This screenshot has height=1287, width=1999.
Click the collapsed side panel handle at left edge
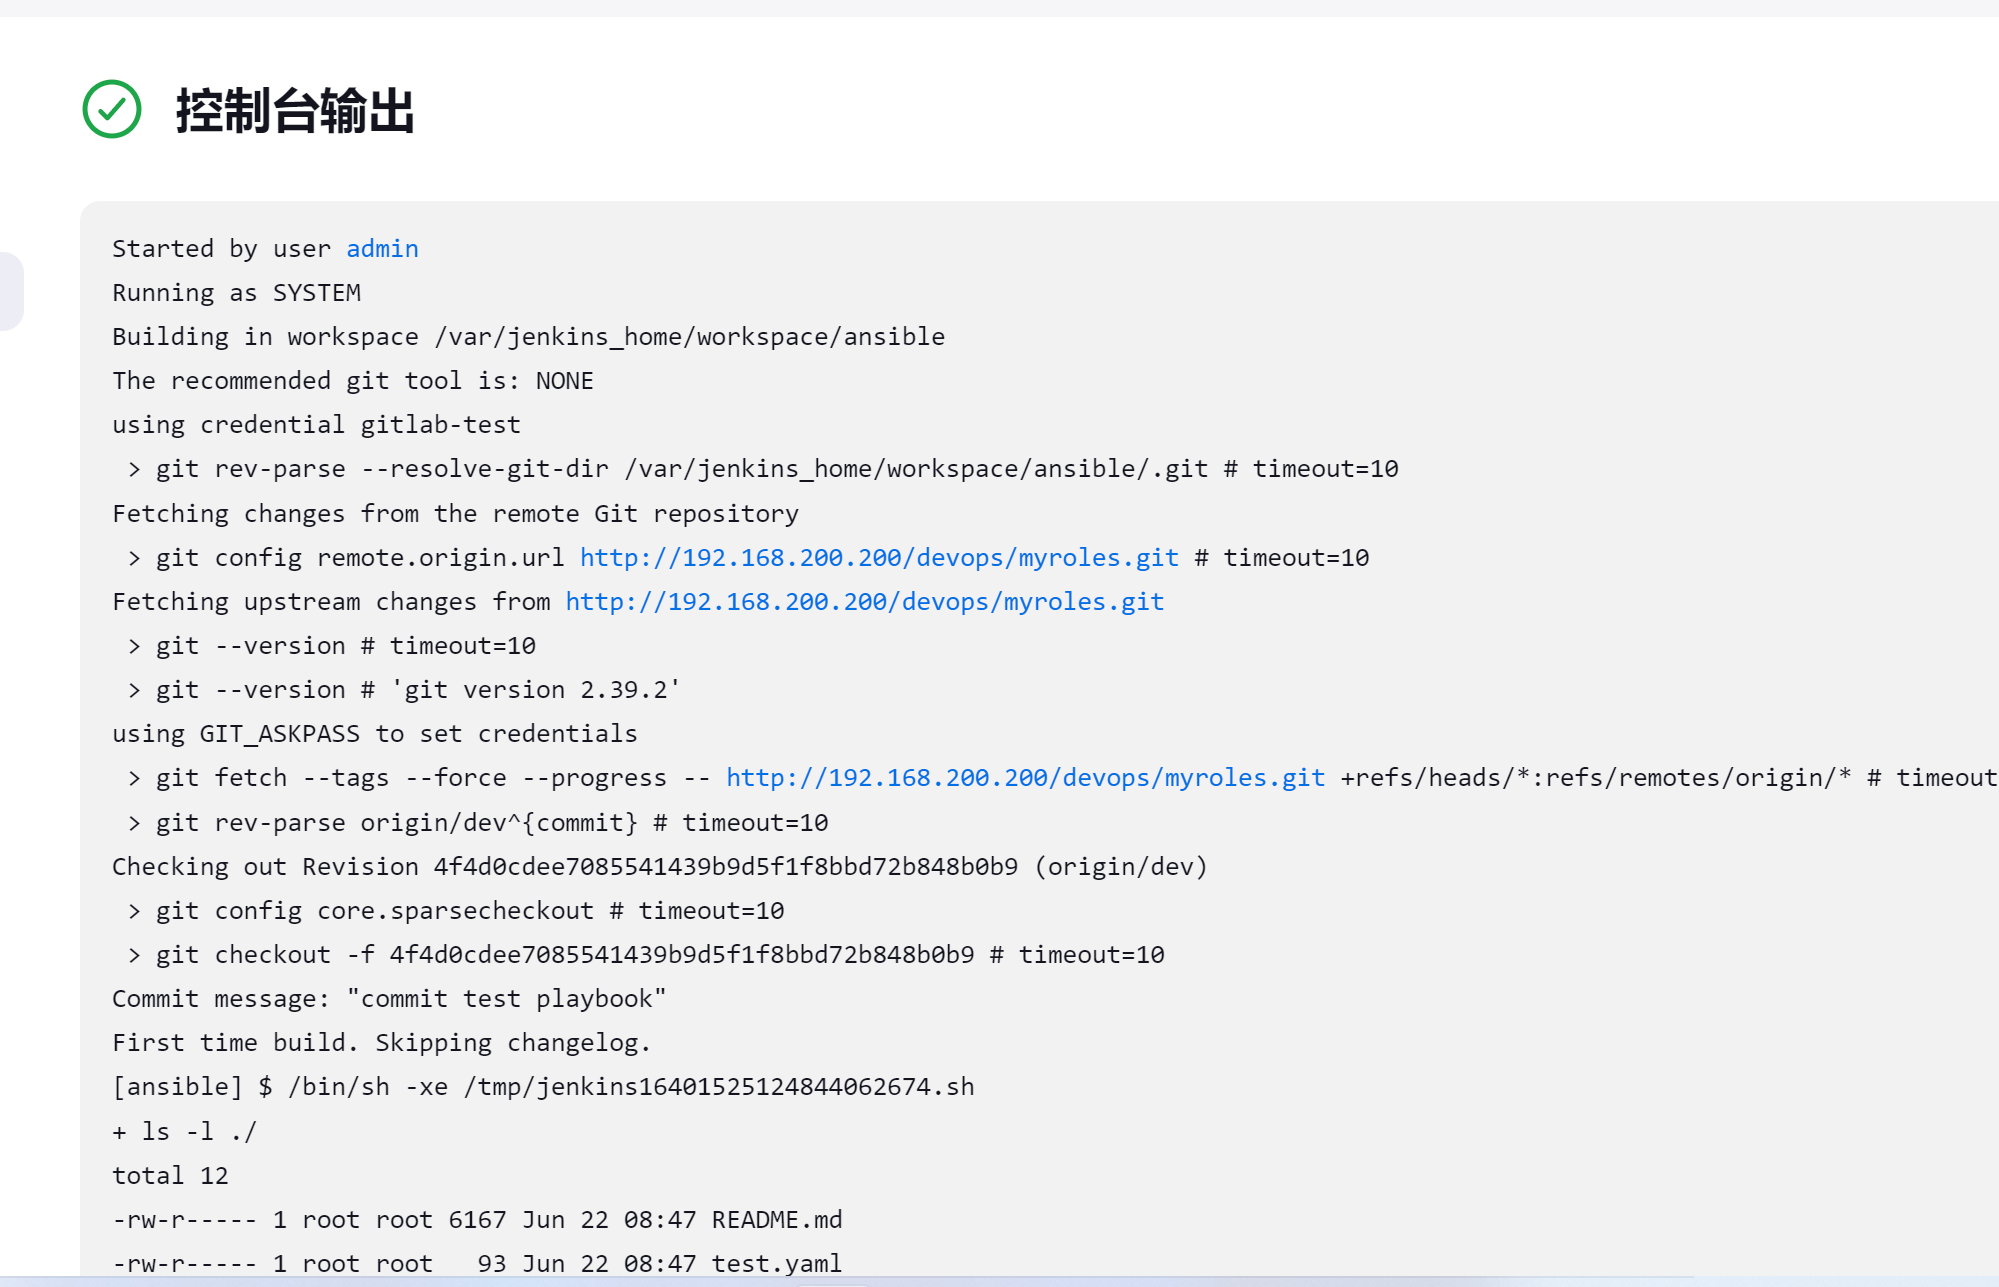(10, 291)
